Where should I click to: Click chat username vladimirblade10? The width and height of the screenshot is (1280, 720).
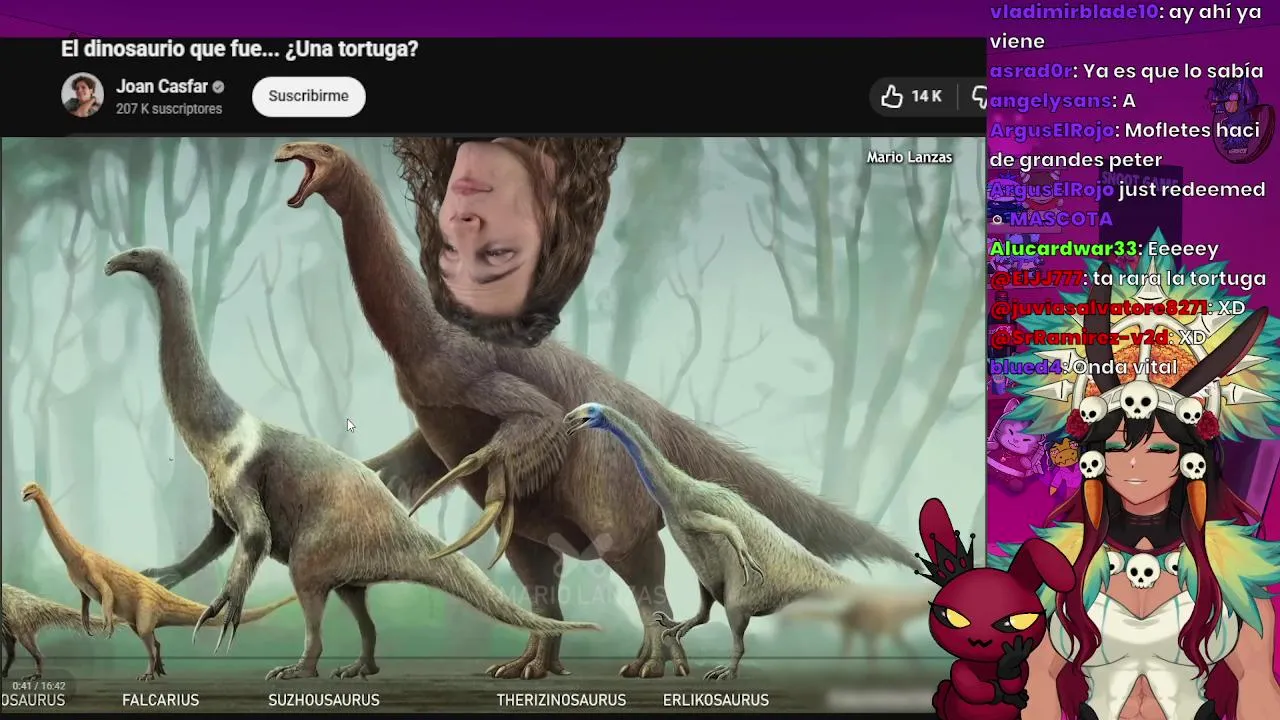click(1073, 12)
